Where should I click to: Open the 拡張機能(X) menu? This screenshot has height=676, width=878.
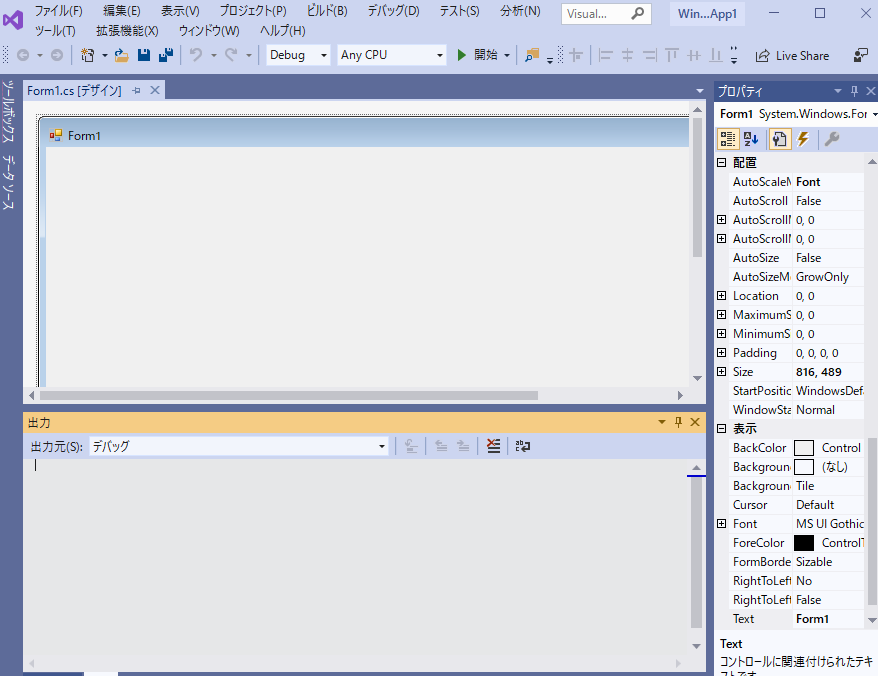(127, 31)
